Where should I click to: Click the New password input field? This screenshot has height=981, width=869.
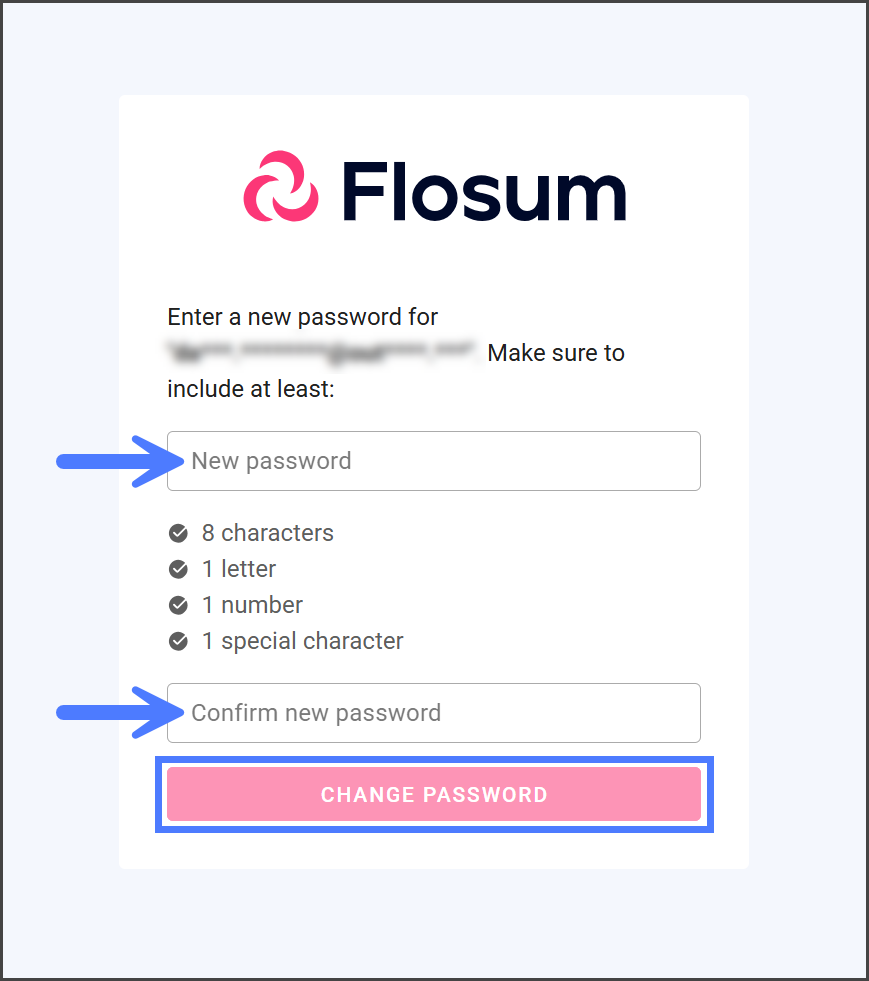tap(434, 461)
